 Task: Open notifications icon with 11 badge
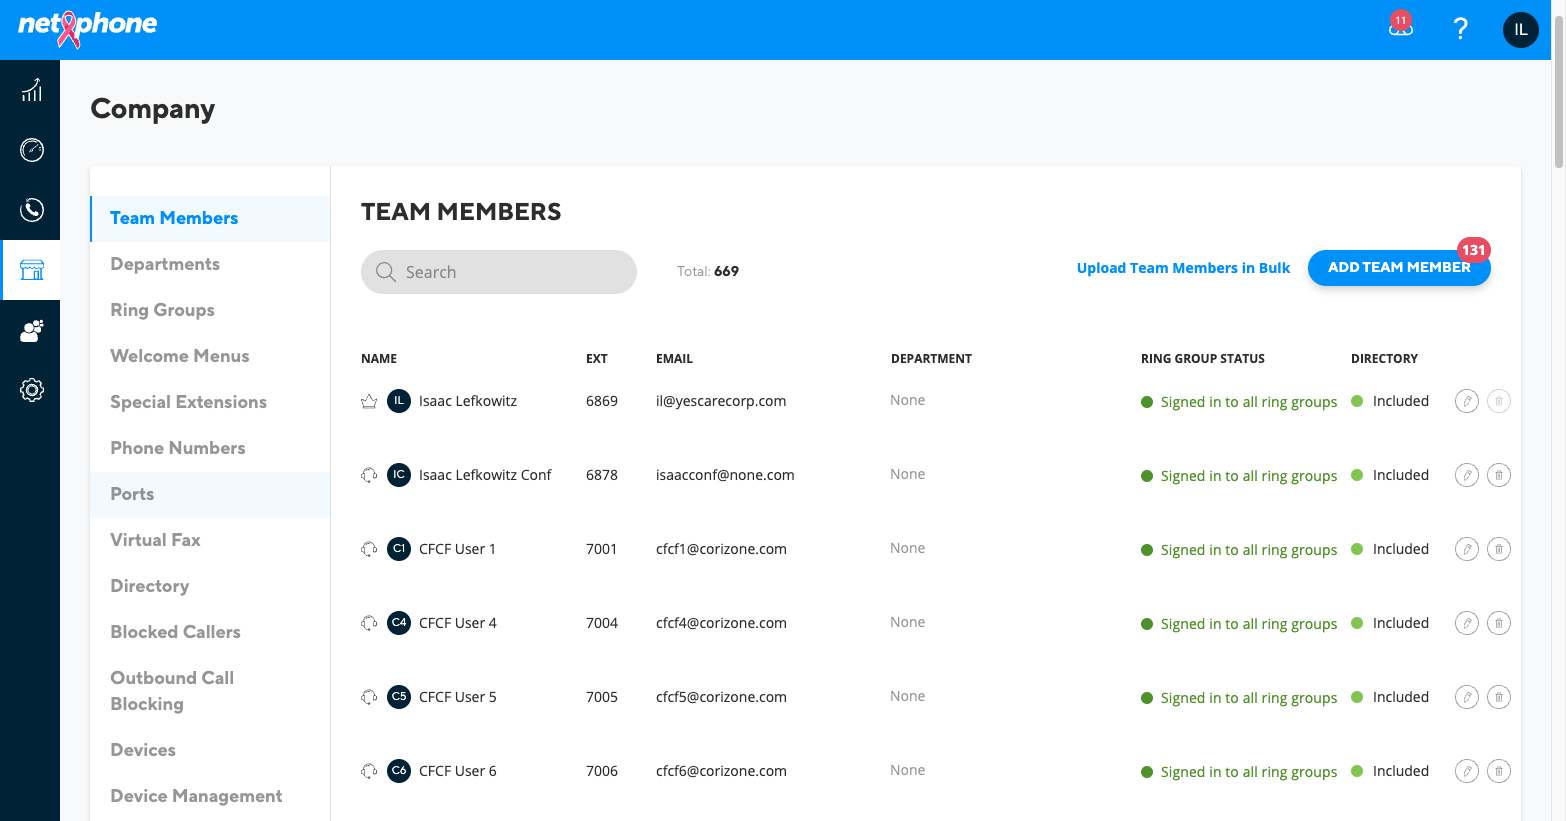click(1401, 25)
